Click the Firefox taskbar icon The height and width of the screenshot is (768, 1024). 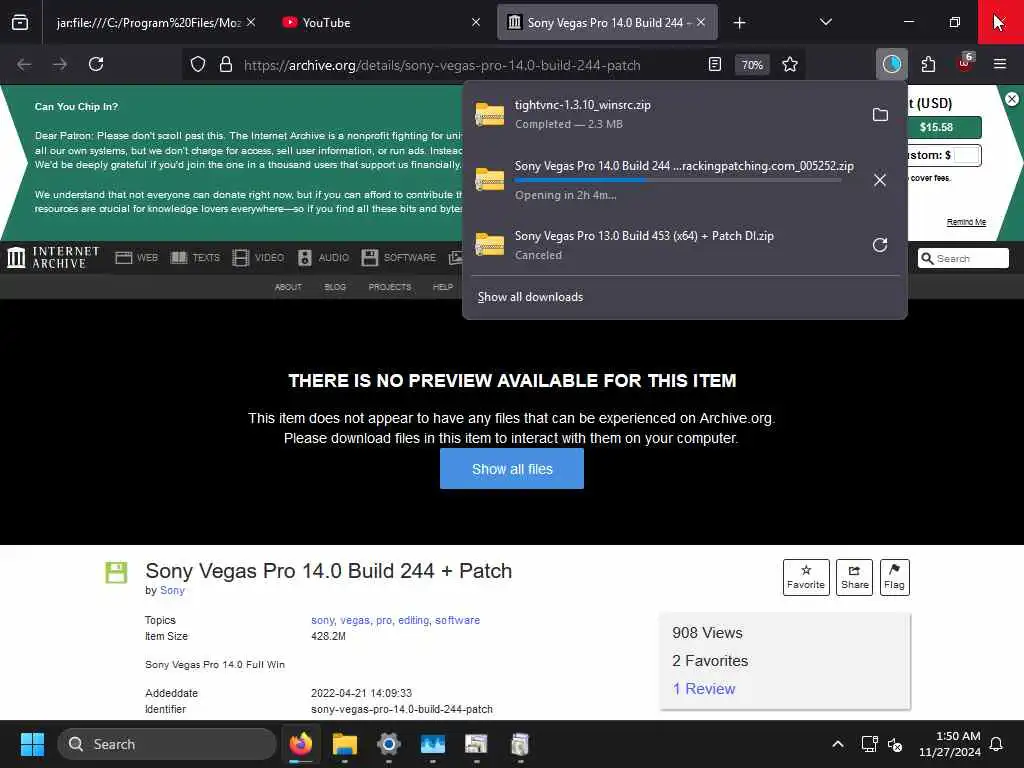coord(301,744)
